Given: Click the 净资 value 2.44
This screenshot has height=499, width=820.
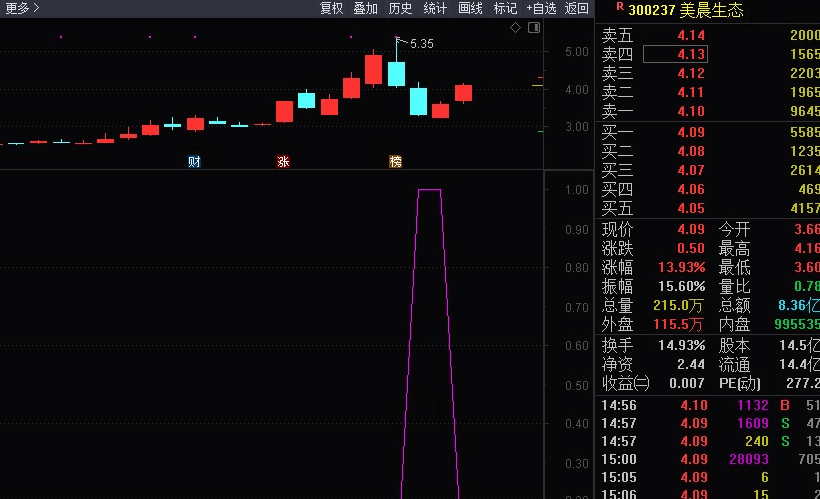Looking at the screenshot, I should pos(691,364).
